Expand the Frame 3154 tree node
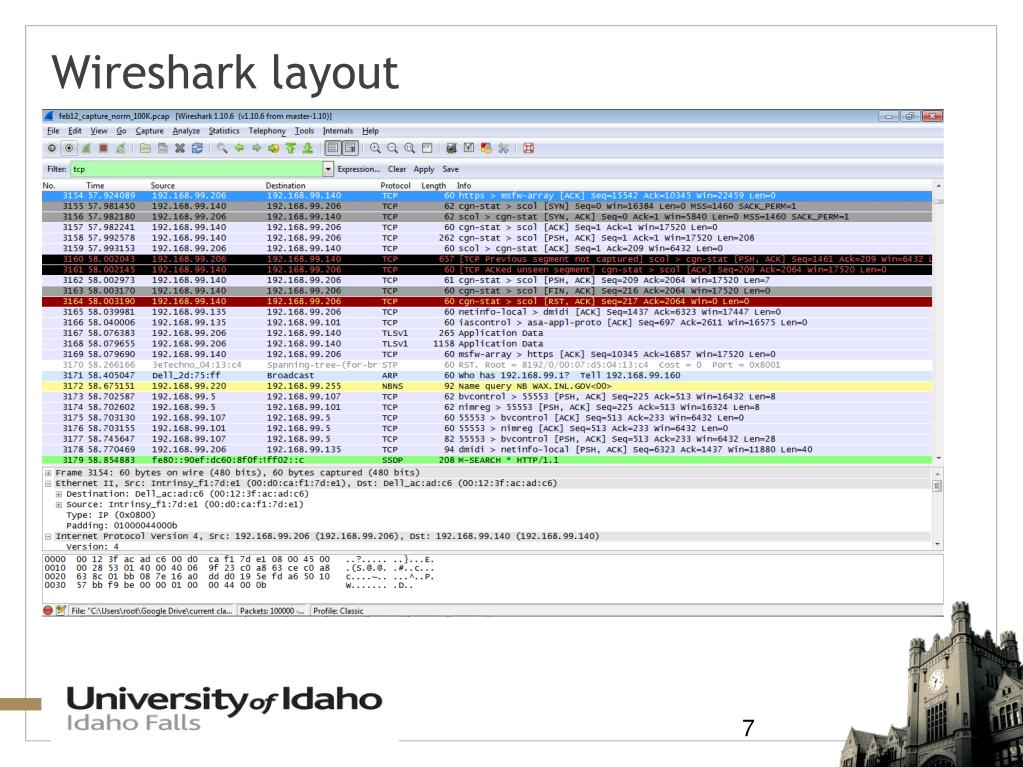Image resolution: width=1023 pixels, height=767 pixels. click(x=48, y=473)
